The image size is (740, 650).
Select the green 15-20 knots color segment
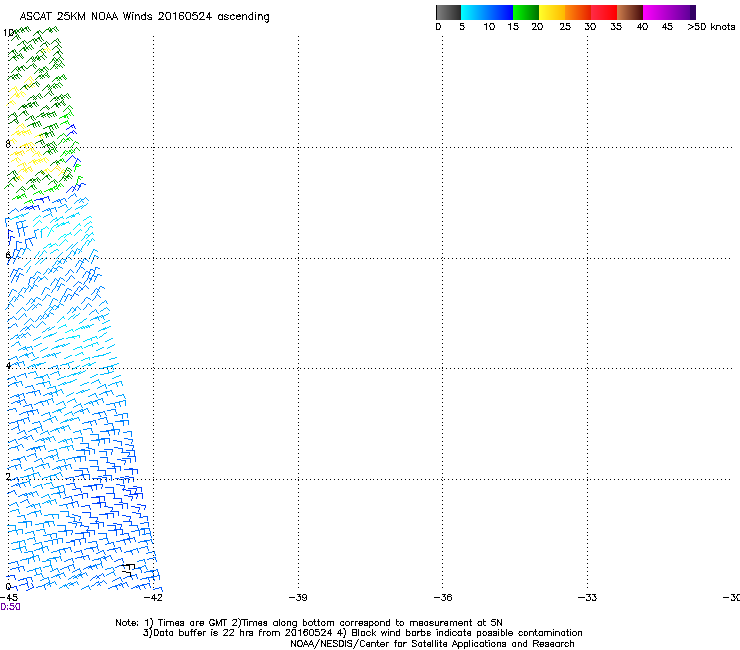click(526, 12)
